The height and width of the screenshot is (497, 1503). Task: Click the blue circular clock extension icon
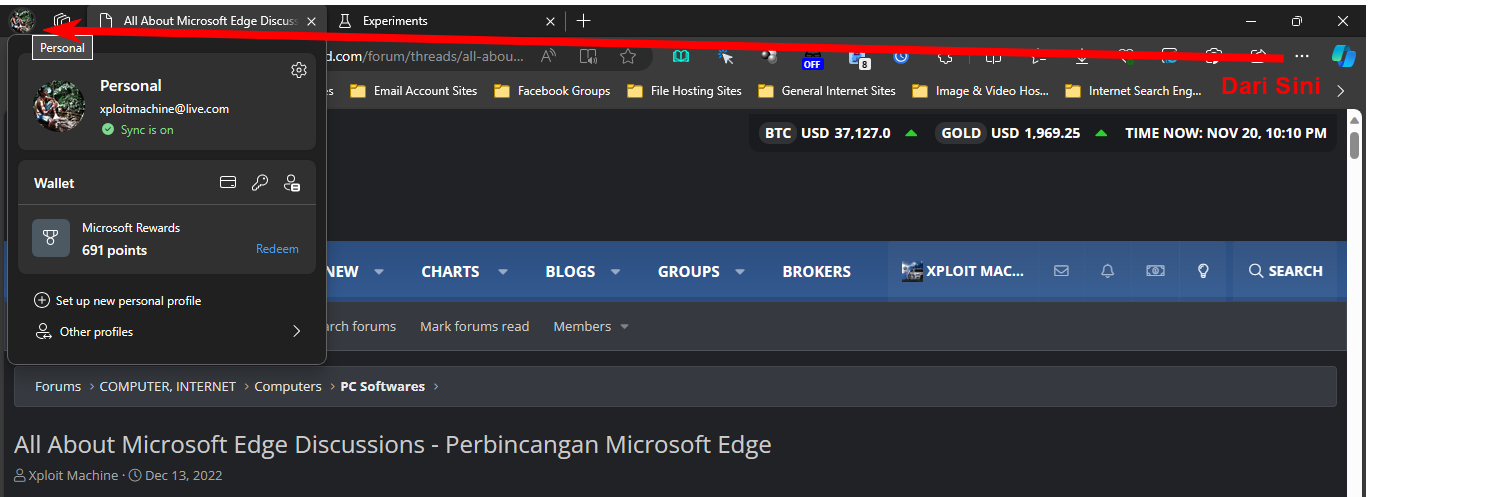(901, 57)
